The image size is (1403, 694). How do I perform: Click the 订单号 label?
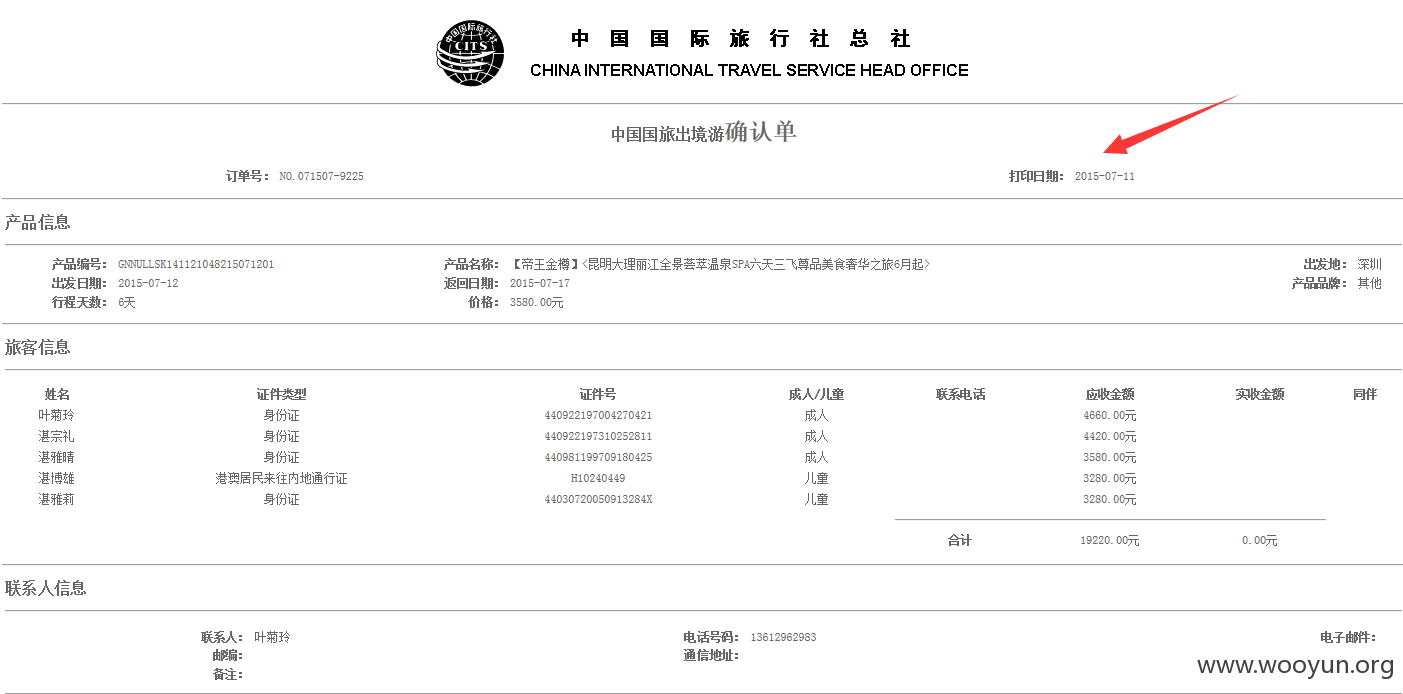click(248, 176)
